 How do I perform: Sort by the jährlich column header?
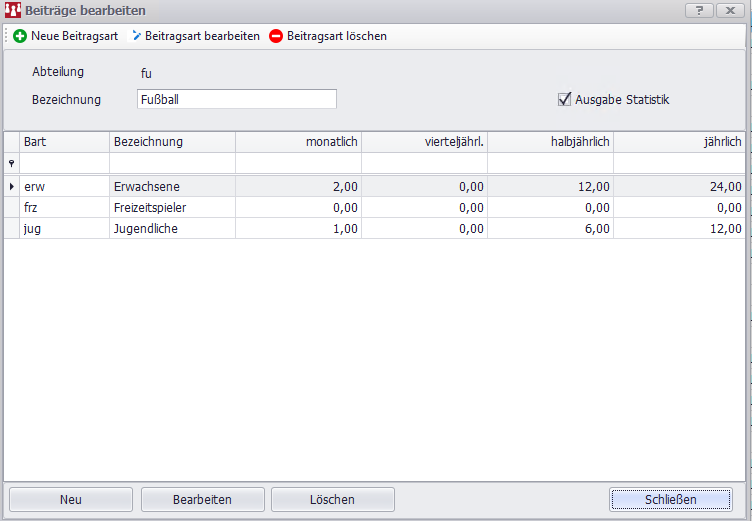click(679, 142)
